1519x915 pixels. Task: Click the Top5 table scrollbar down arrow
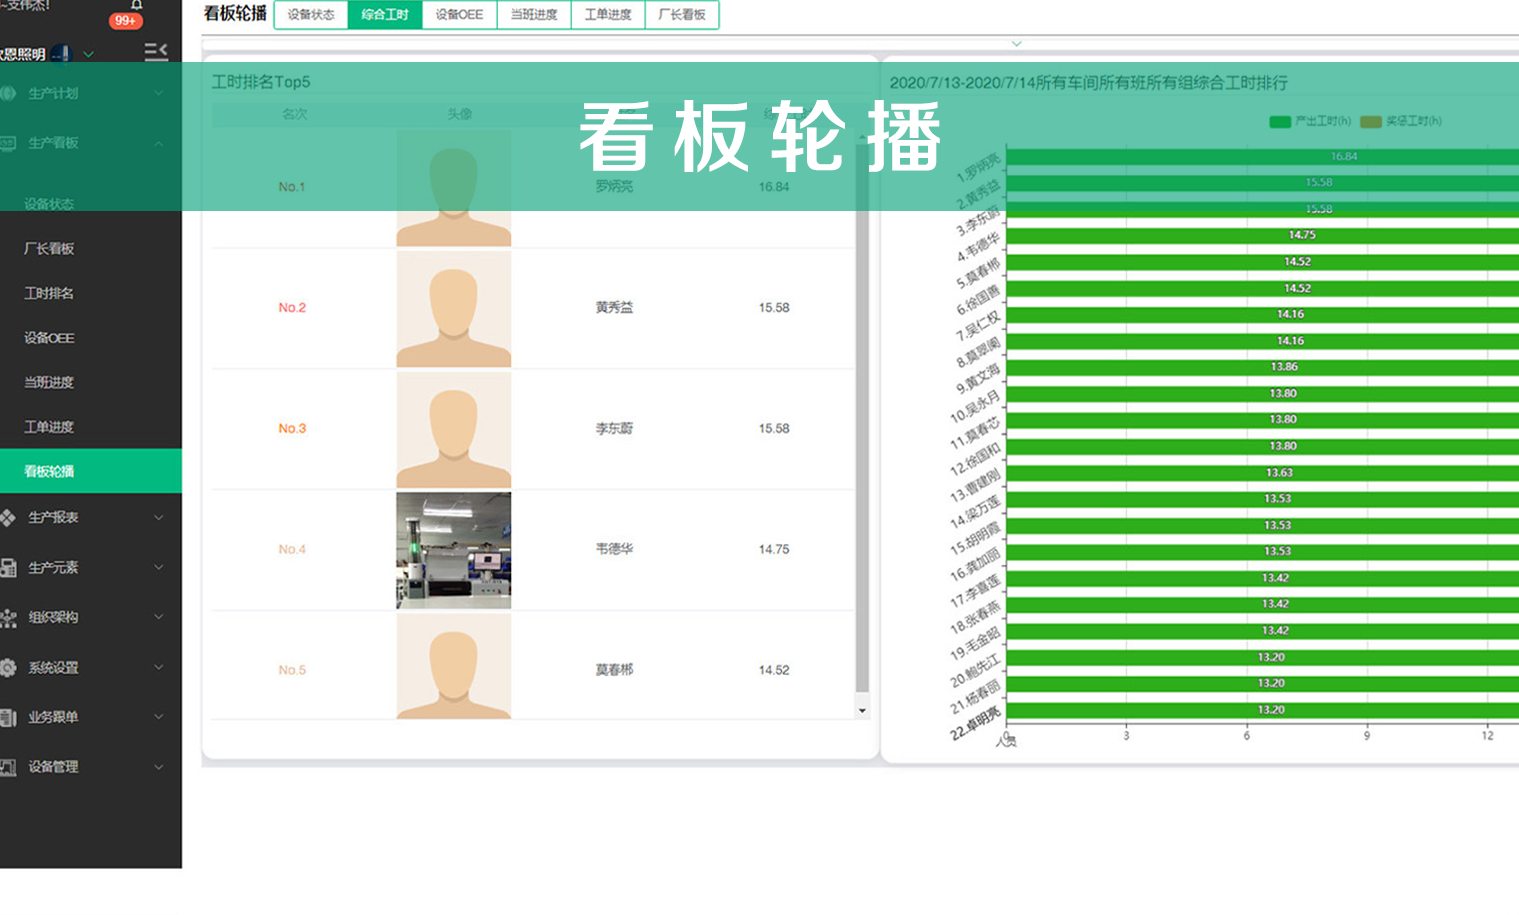coord(862,711)
